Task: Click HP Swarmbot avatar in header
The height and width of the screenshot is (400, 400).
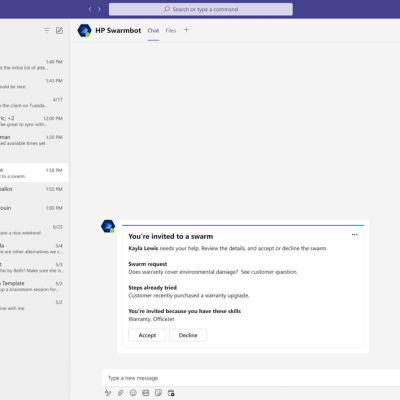Action: click(84, 30)
